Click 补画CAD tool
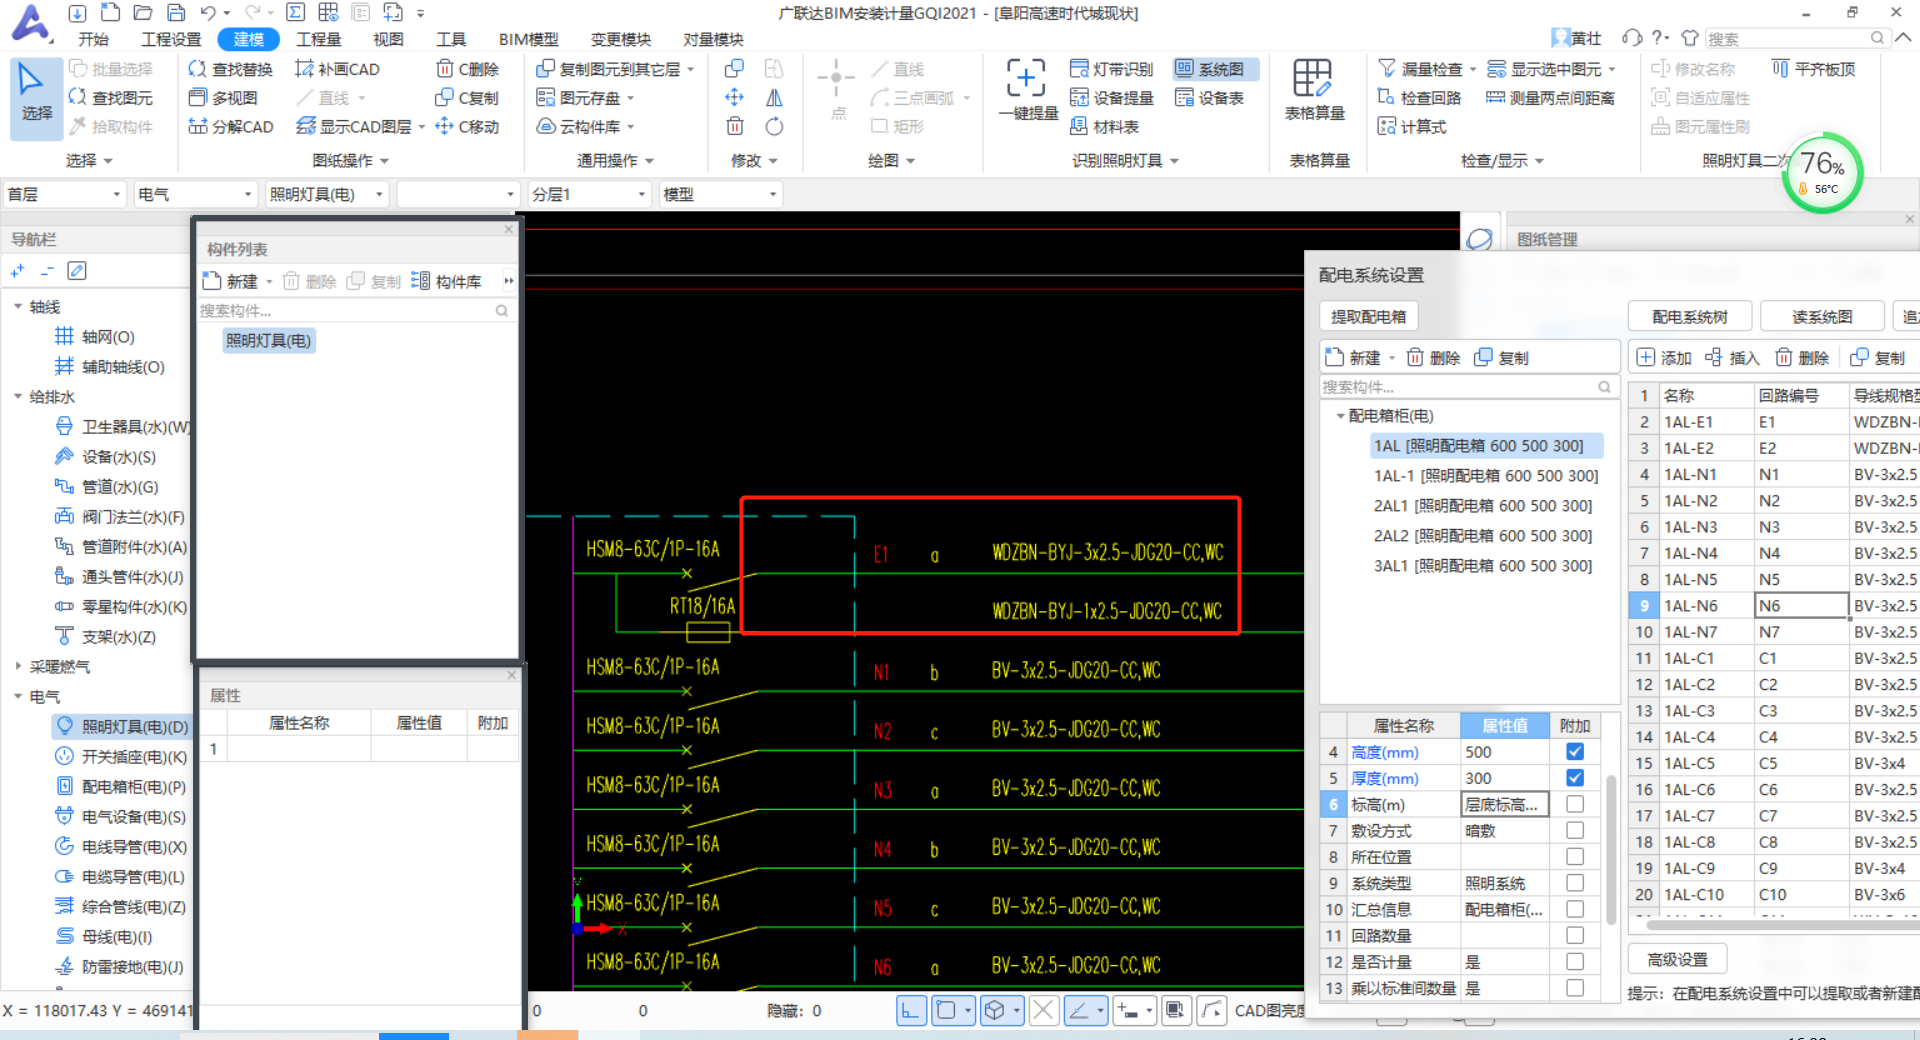This screenshot has width=1920, height=1040. [337, 69]
